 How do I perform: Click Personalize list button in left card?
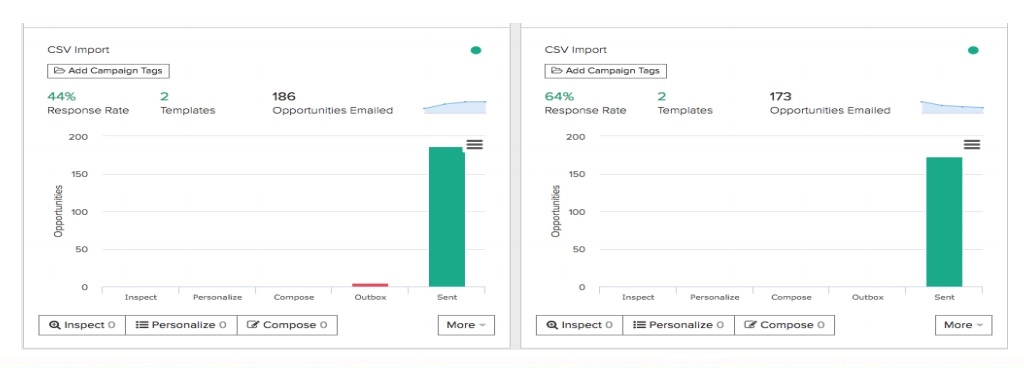click(x=182, y=325)
